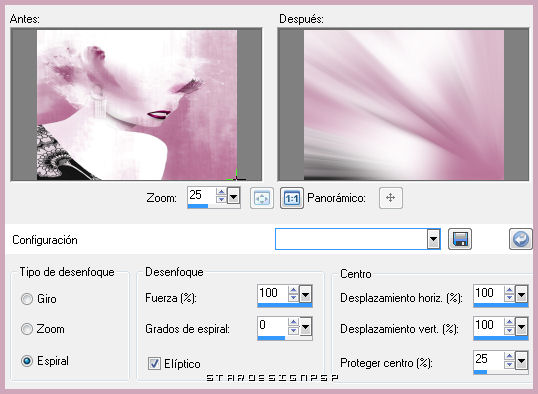Decrease Fuerza value with down arrow
Image resolution: width=538 pixels, height=394 pixels.
click(x=293, y=298)
